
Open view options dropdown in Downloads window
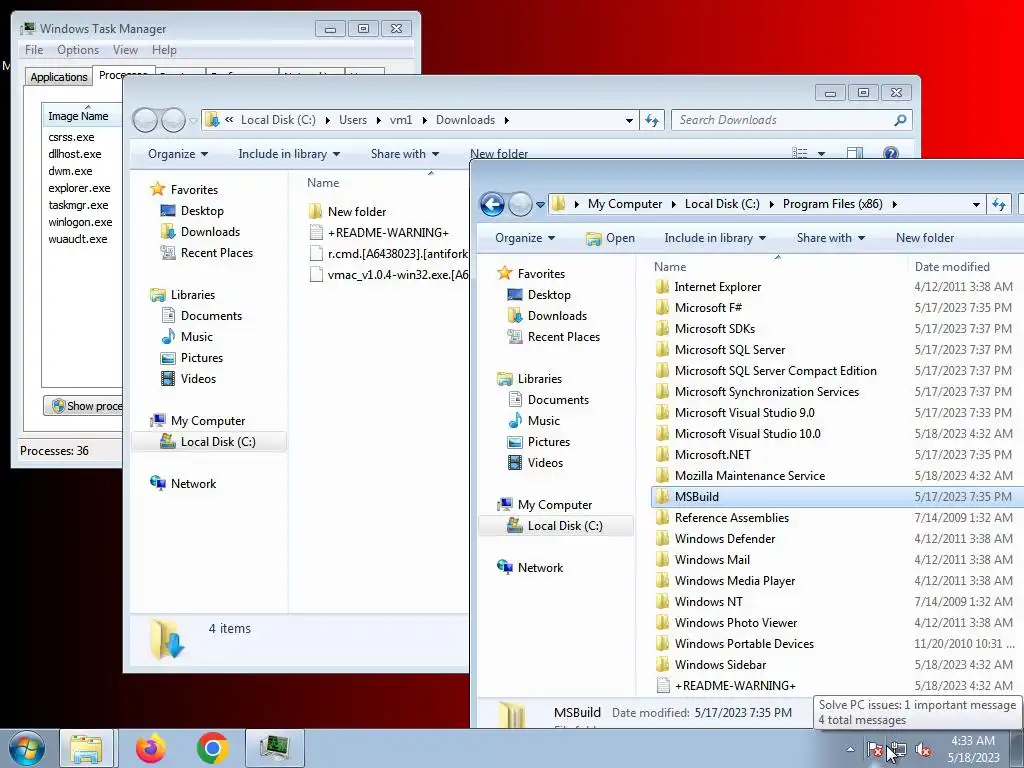click(x=822, y=154)
